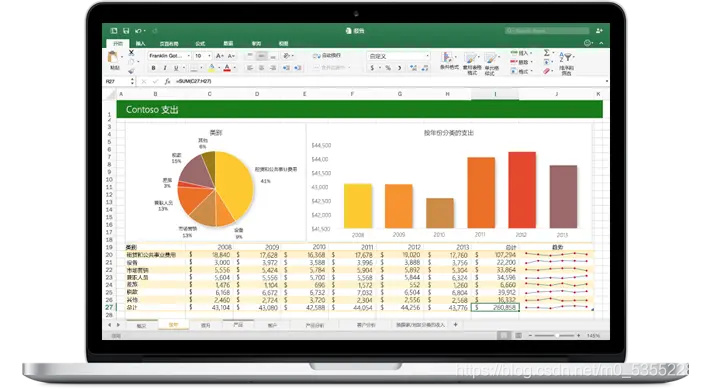Image resolution: width=713 pixels, height=389 pixels.
Task: Switch to the View (视图) ribbon tab
Action: (284, 44)
